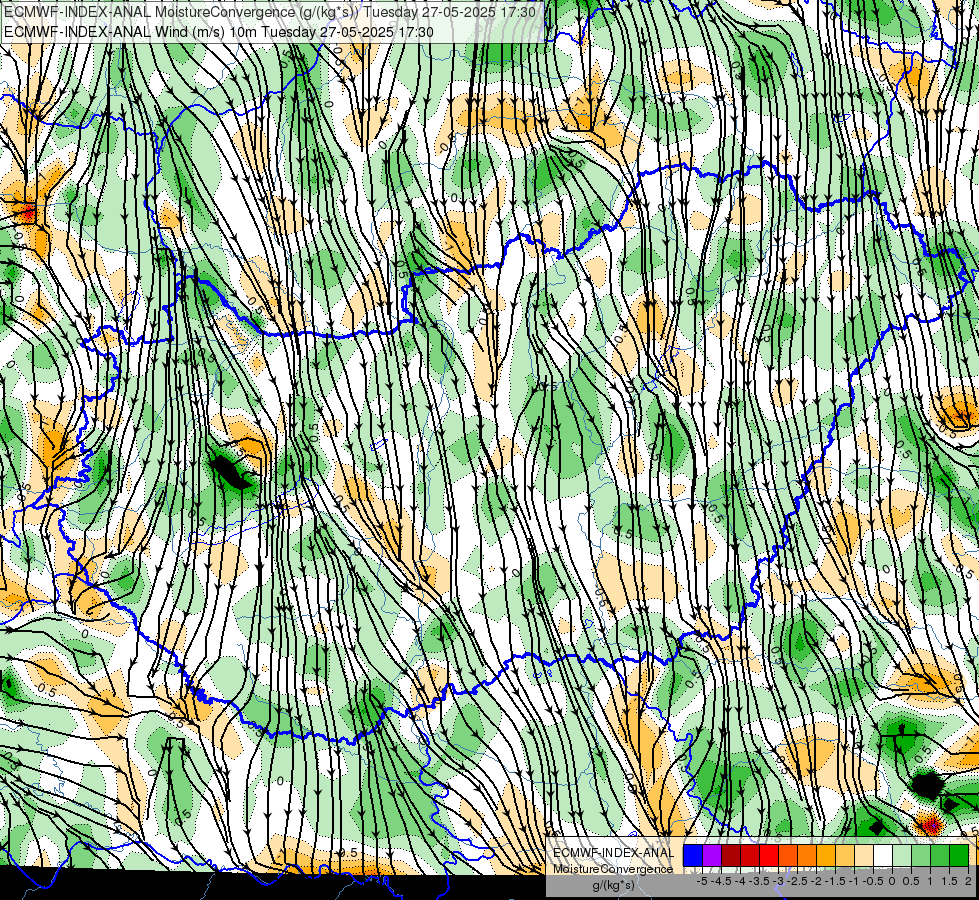The width and height of the screenshot is (979, 900).
Task: Click the legend tick value -5
Action: [x=702, y=881]
